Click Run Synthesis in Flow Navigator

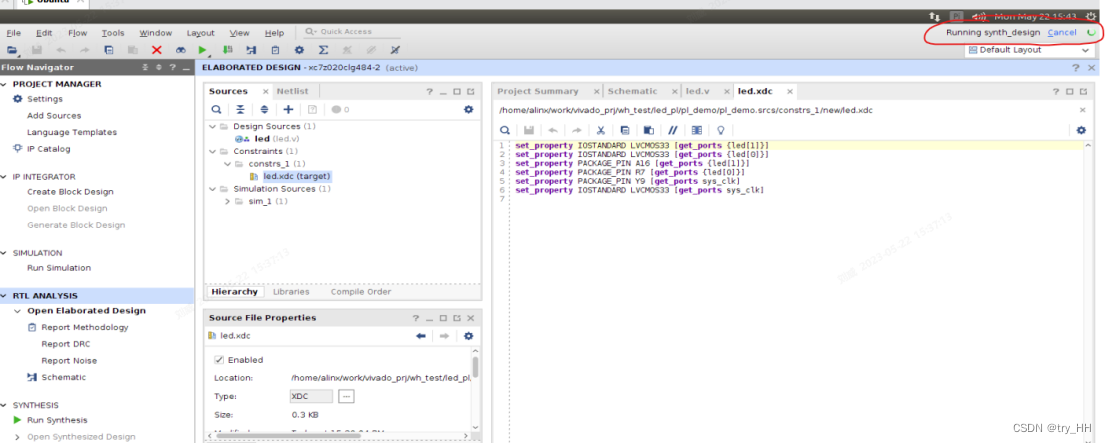point(57,420)
